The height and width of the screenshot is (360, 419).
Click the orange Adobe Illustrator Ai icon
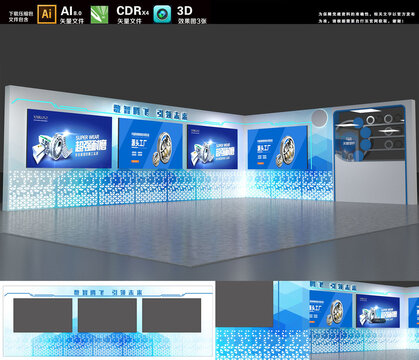47,14
